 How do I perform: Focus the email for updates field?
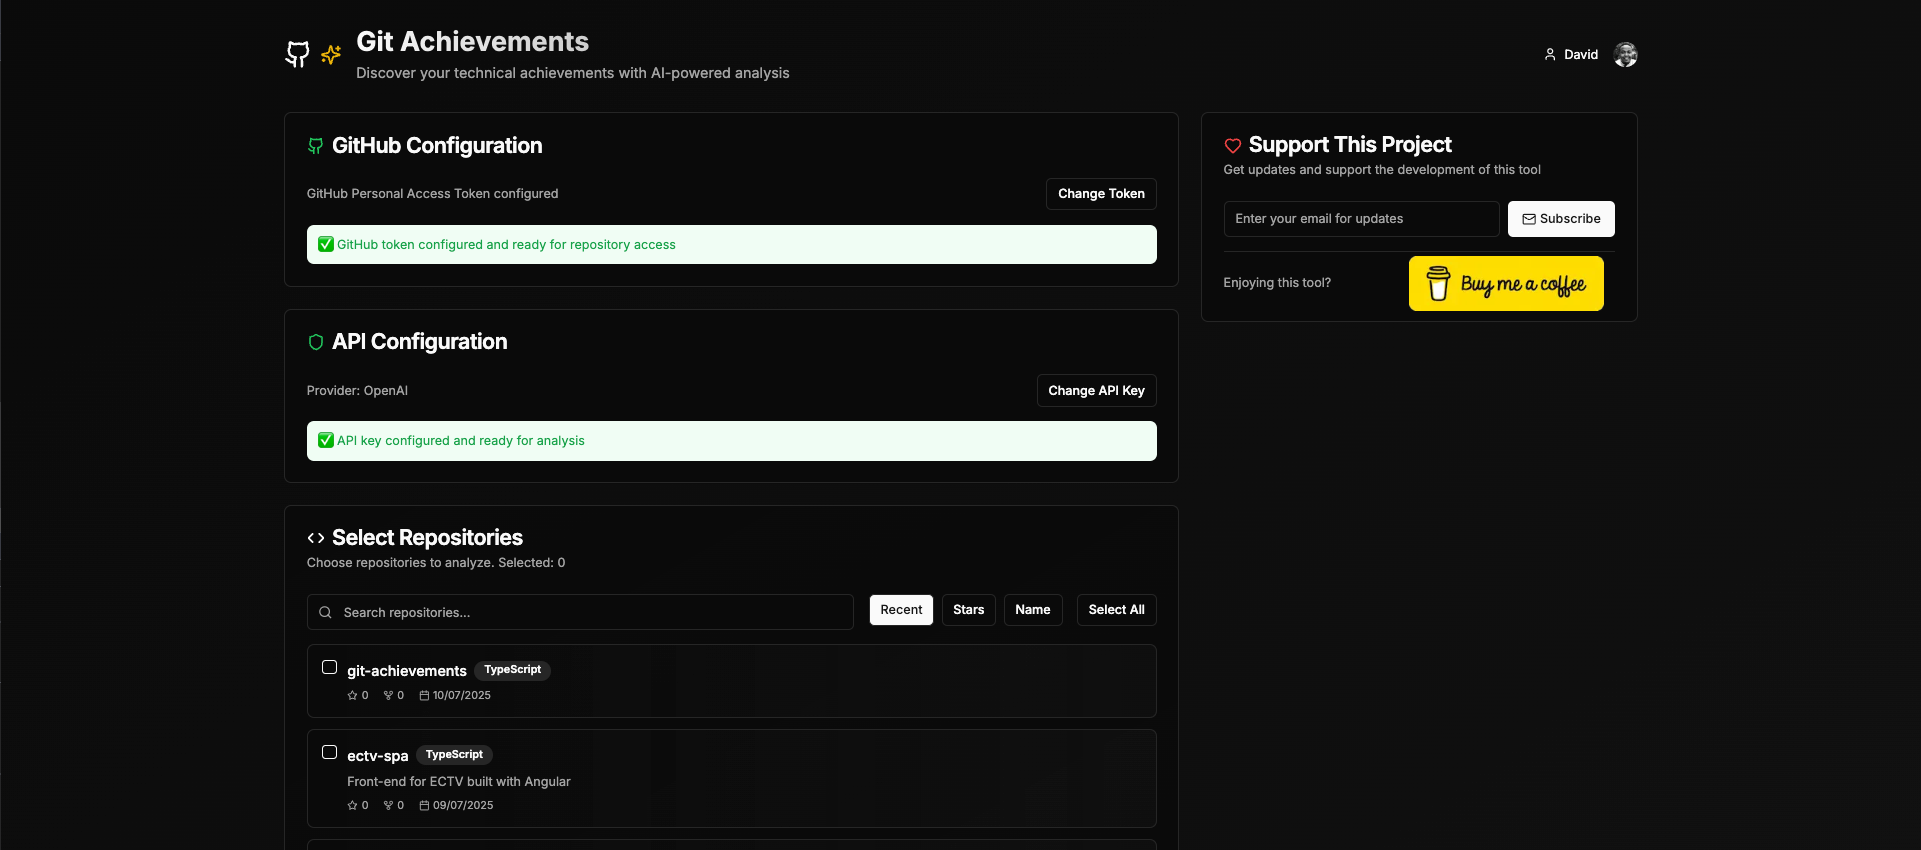1361,219
